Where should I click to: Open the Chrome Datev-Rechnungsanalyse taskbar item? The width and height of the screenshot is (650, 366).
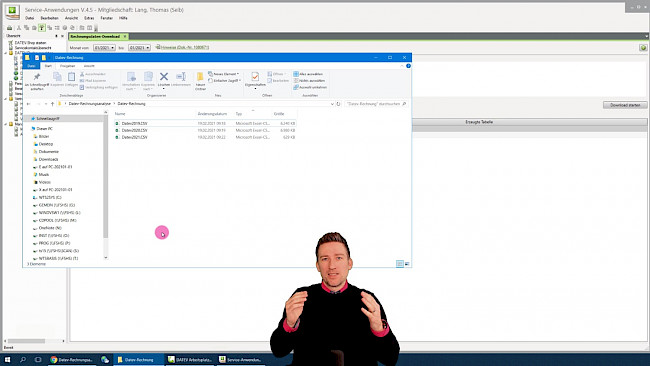pos(72,360)
